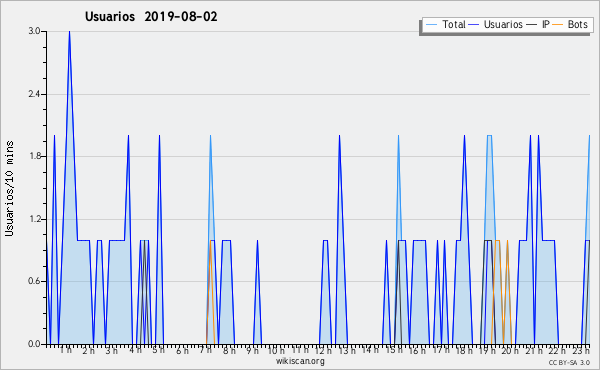
Task: Click the 3.0 peak near 1 h
Action: pos(69,32)
